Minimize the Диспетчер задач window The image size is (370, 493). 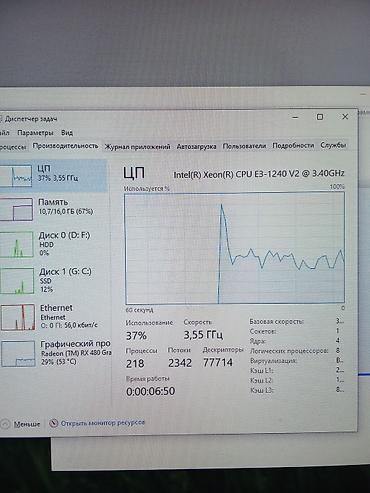(295, 117)
